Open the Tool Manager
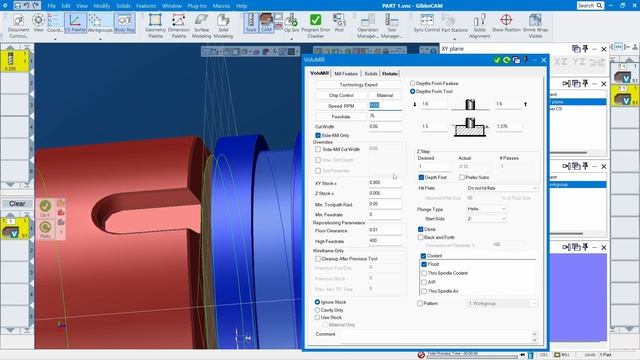This screenshot has height=360, width=640. 391,25
